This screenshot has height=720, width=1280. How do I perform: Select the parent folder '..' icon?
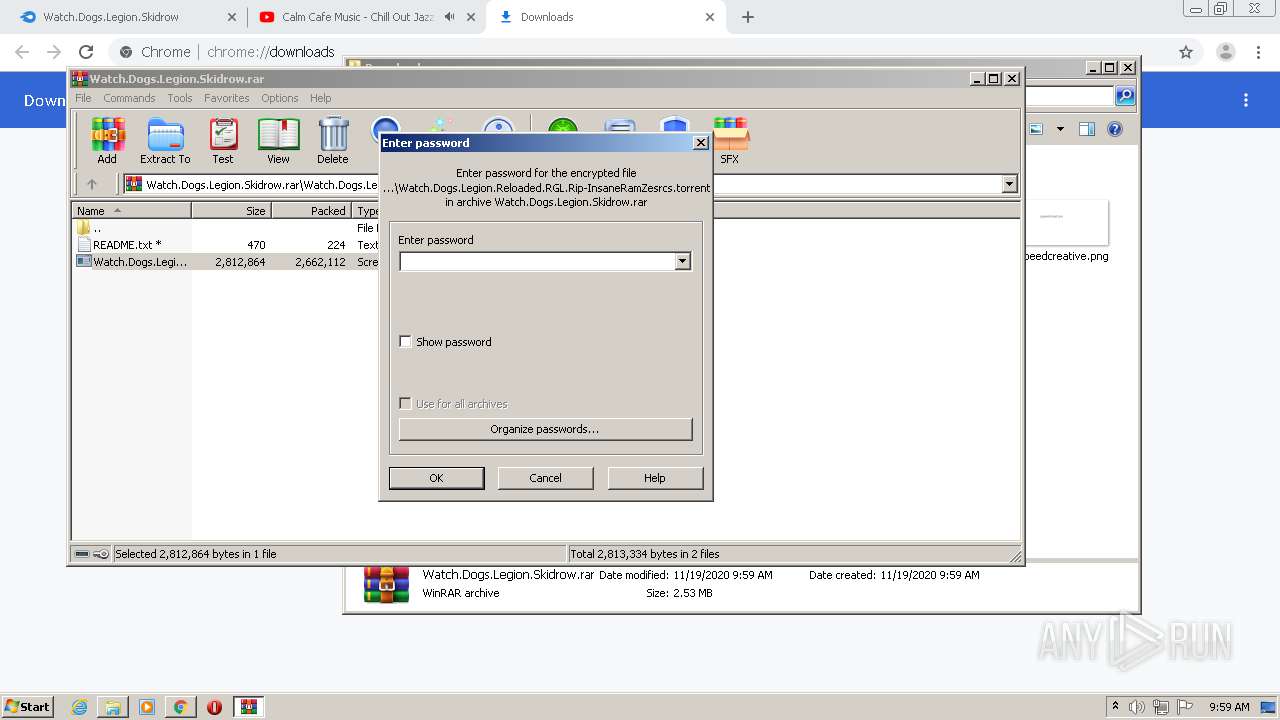click(x=84, y=228)
